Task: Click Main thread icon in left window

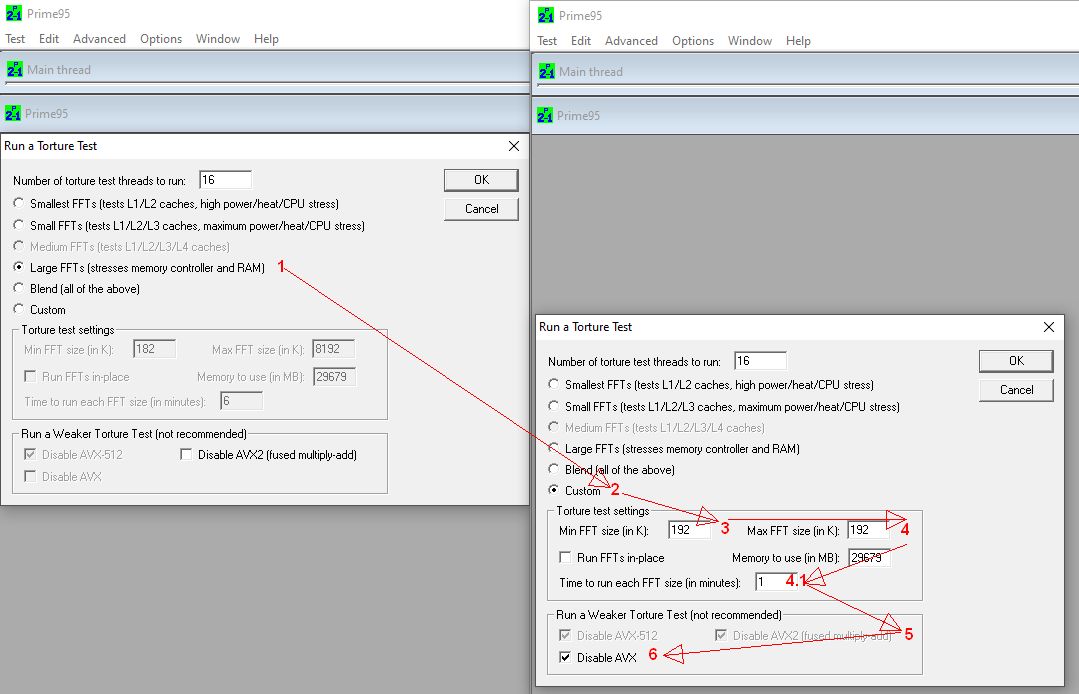Action: click(x=14, y=69)
